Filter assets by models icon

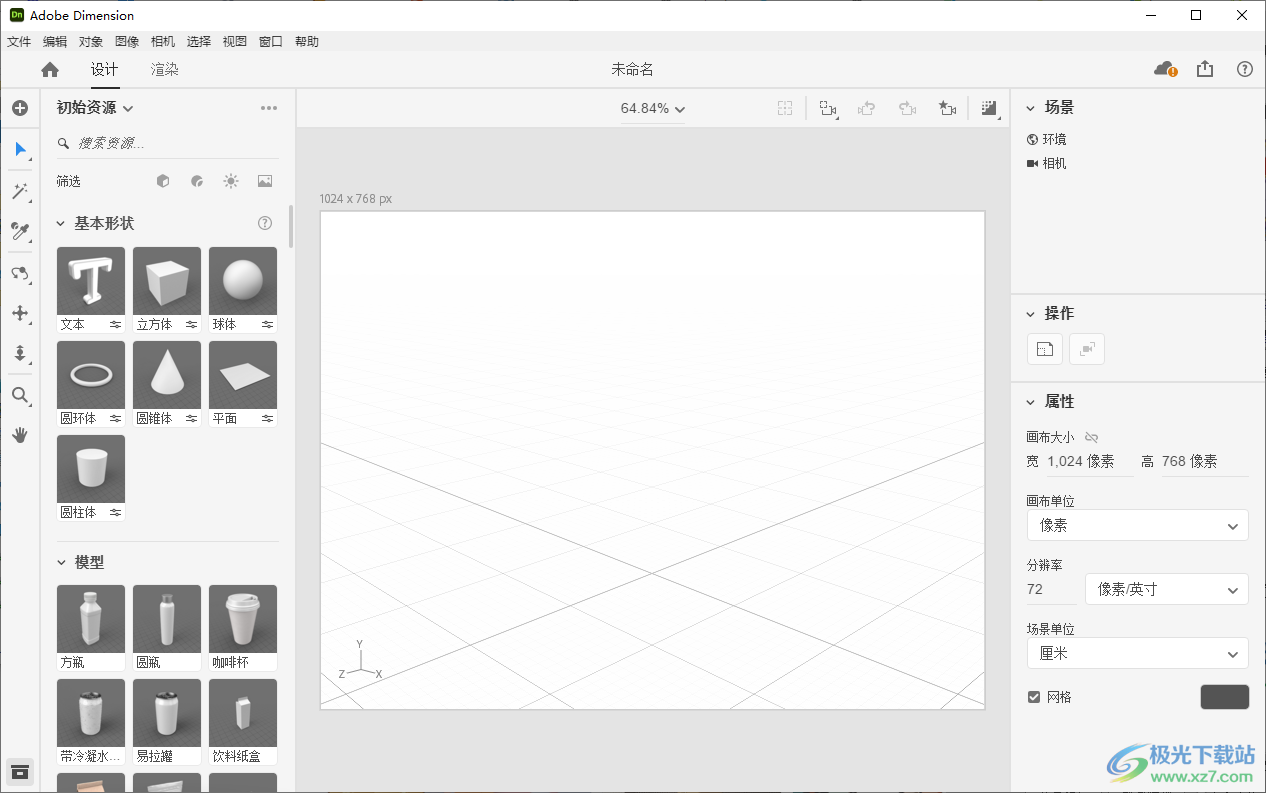point(163,181)
